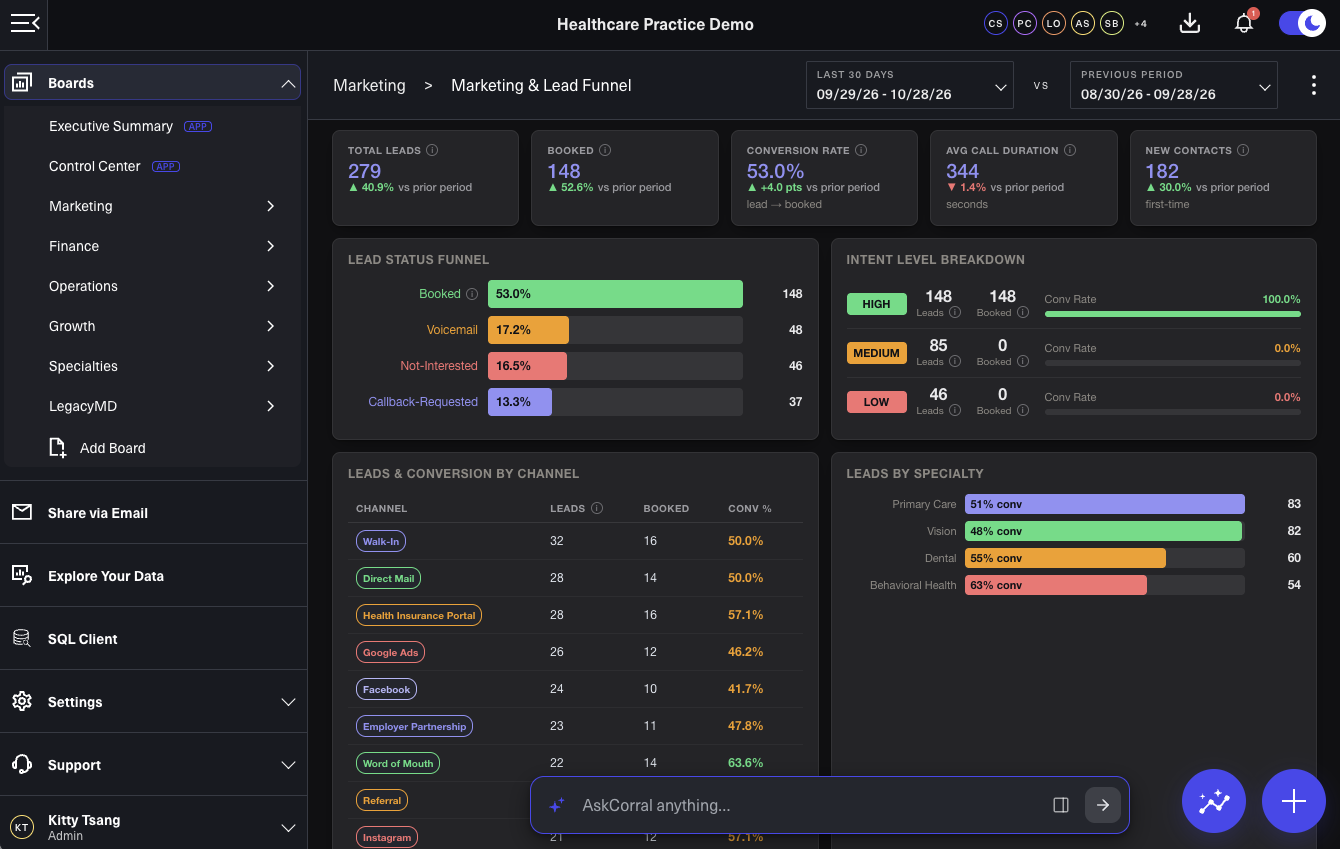Expand the Marketing submenu arrow
Screen dimensions: 1340x849
[x=270, y=206]
